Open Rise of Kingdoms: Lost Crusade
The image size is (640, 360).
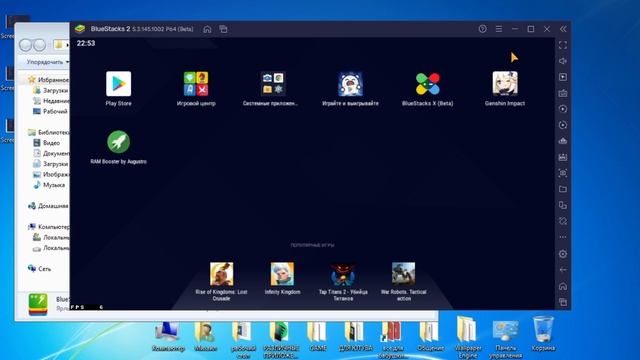(222, 274)
